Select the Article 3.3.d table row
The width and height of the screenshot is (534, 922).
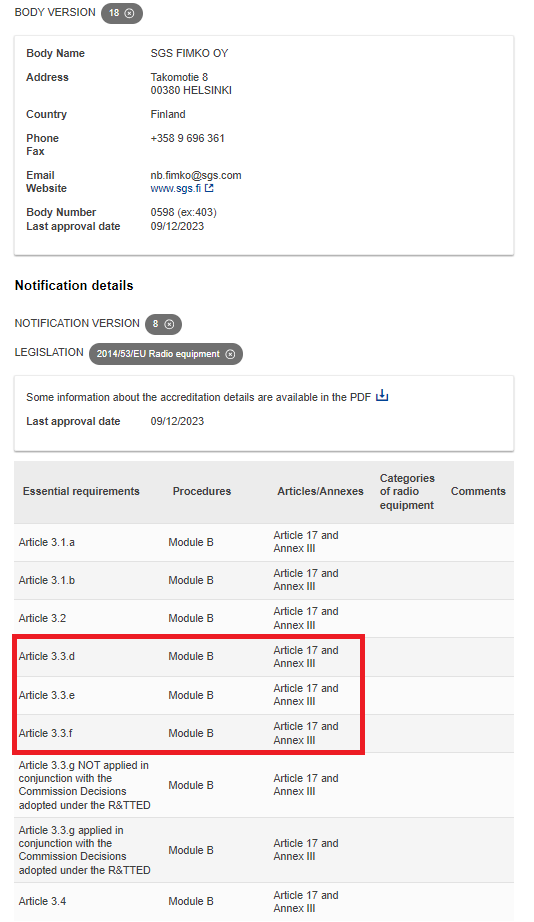[264, 657]
